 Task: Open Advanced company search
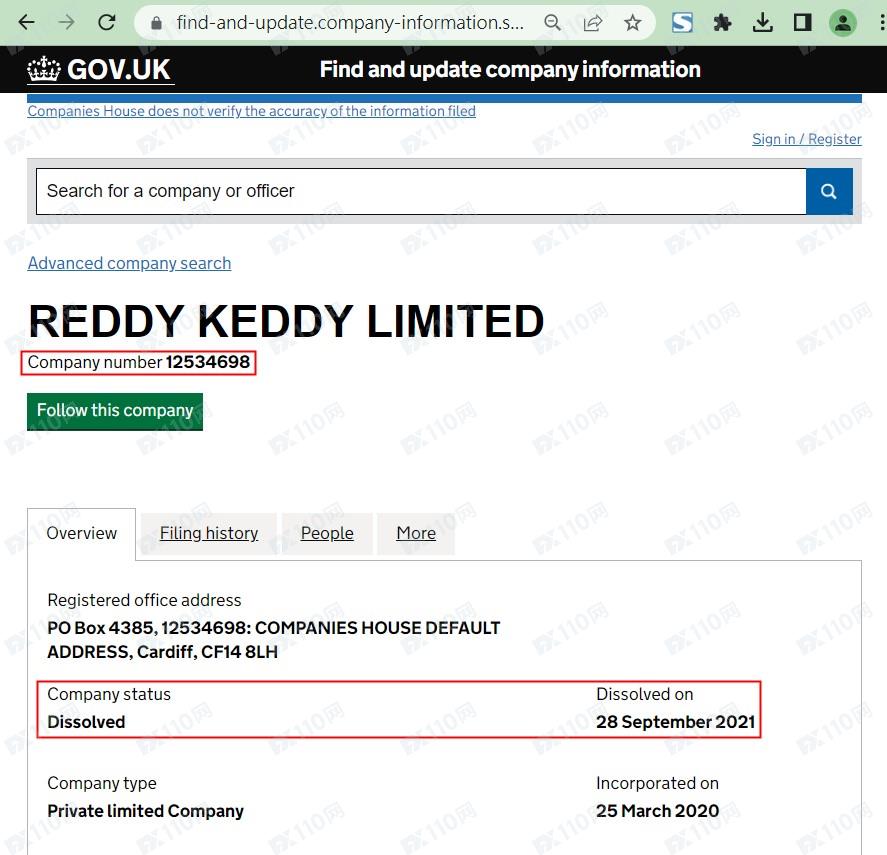click(129, 263)
